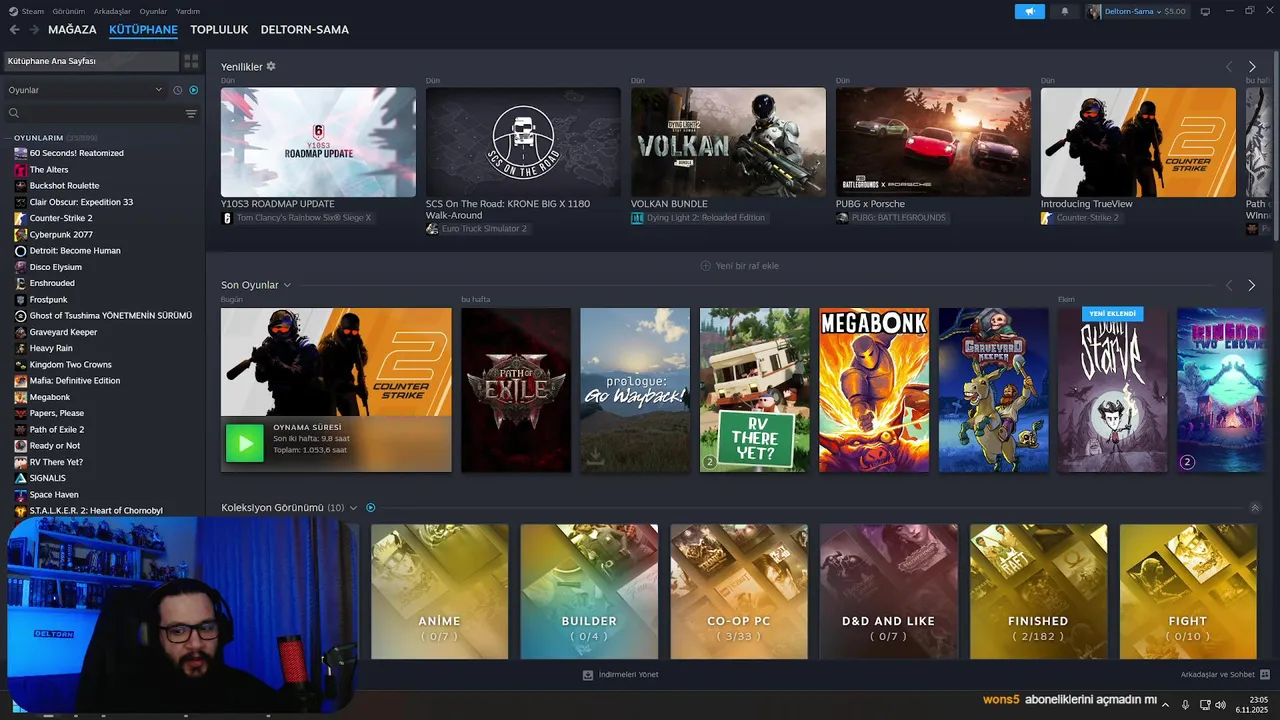Click the clock icon beside the Oyunlar dropdown
1280x720 pixels.
(x=178, y=90)
